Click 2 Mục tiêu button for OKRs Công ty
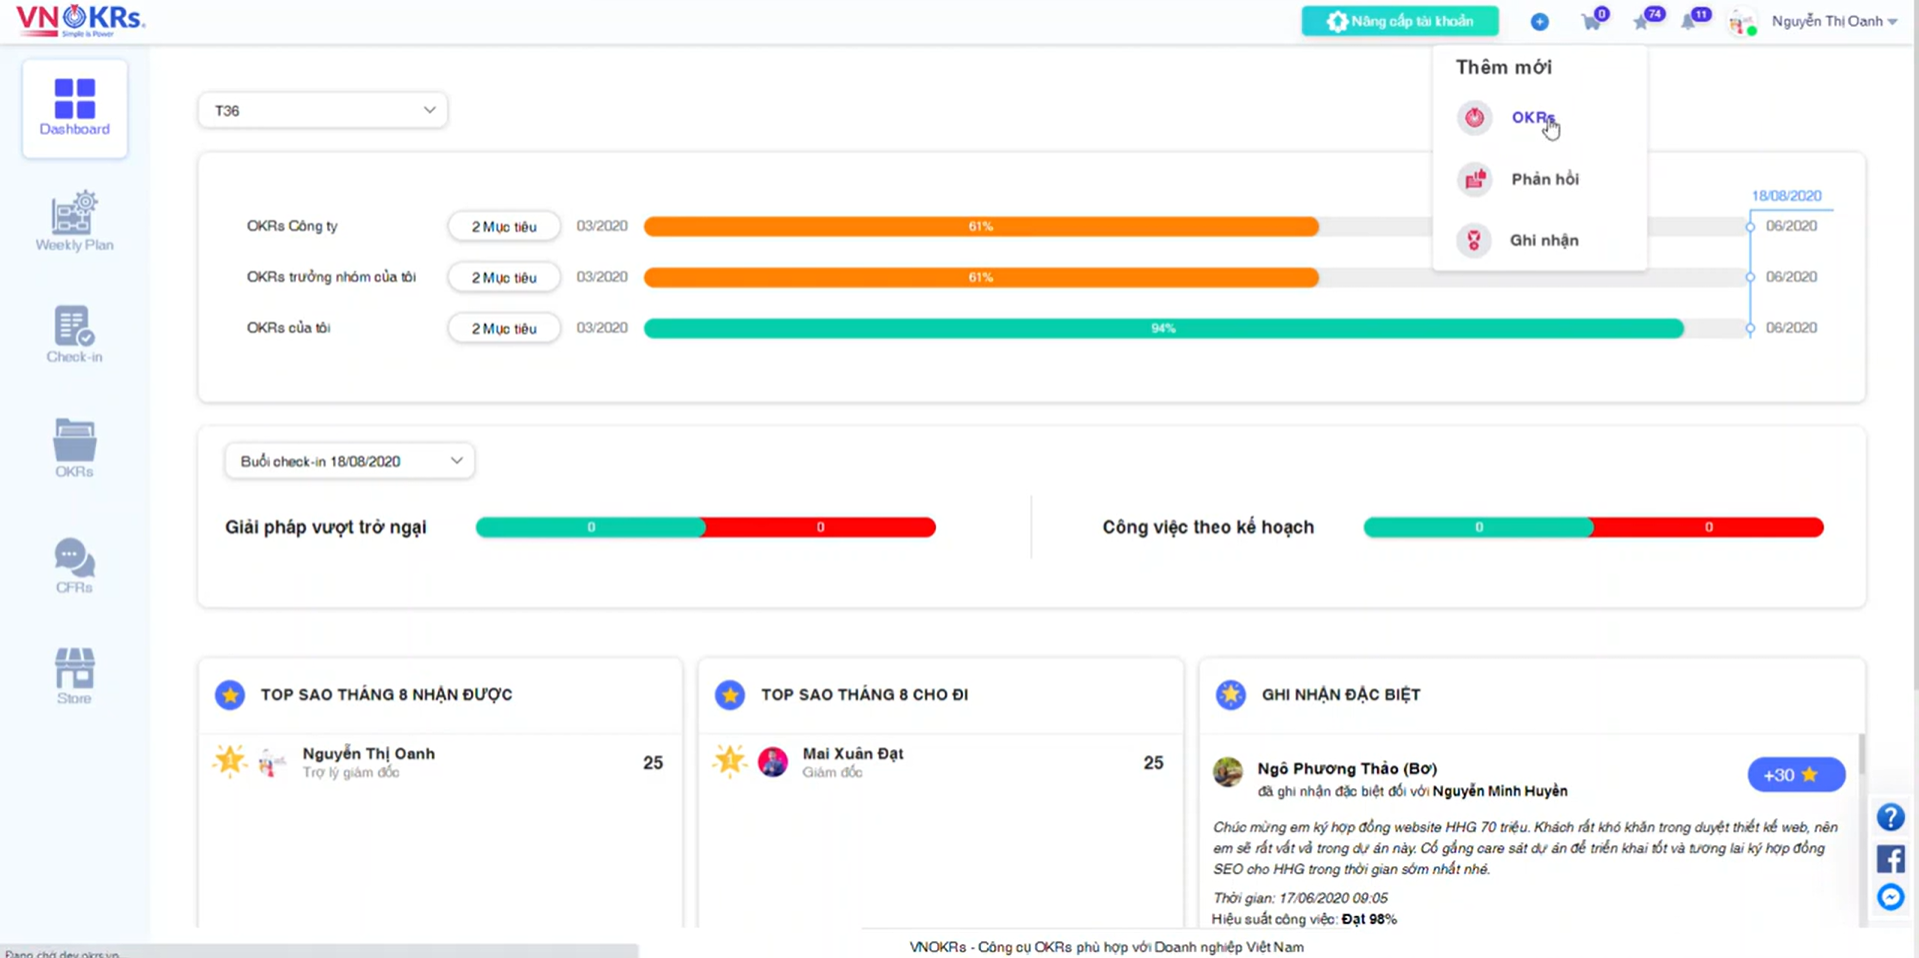 (x=504, y=227)
